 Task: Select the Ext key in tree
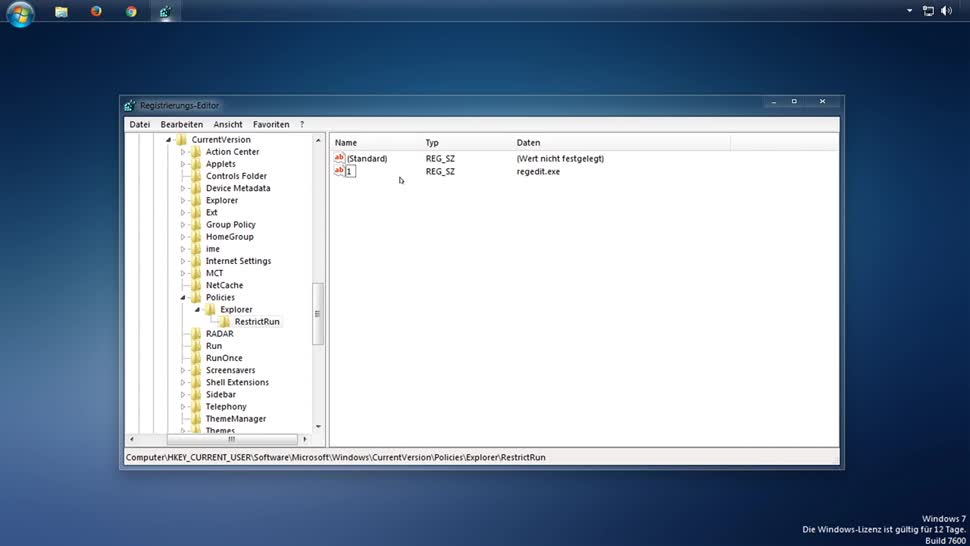[212, 212]
